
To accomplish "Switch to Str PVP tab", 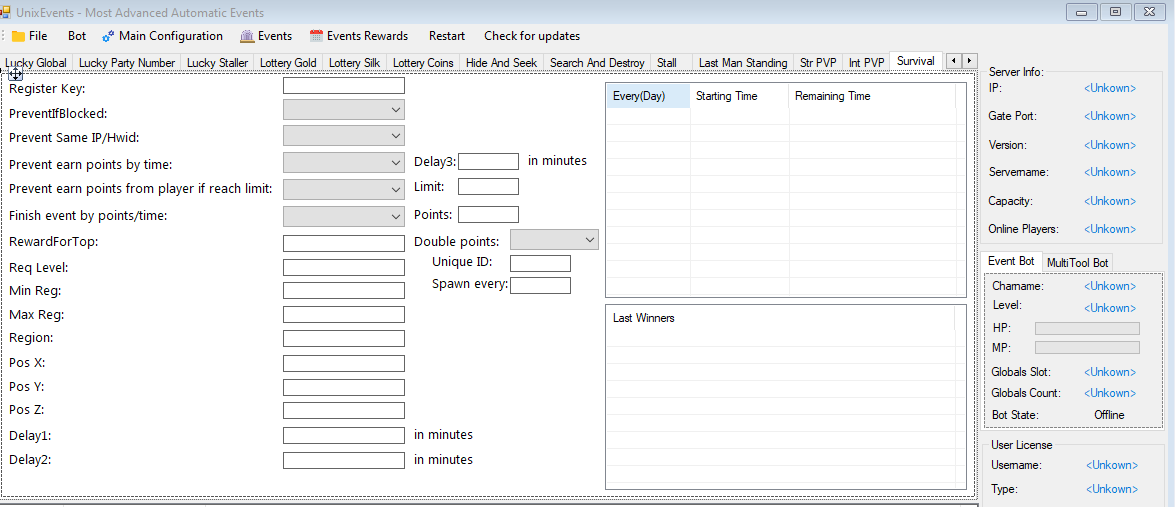I will (818, 63).
